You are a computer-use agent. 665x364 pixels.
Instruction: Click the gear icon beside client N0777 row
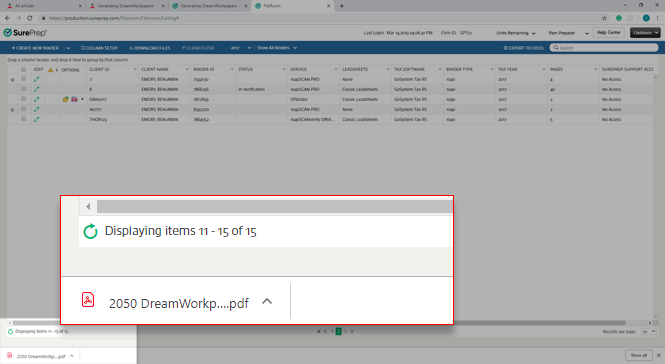pyautogui.click(x=12, y=110)
